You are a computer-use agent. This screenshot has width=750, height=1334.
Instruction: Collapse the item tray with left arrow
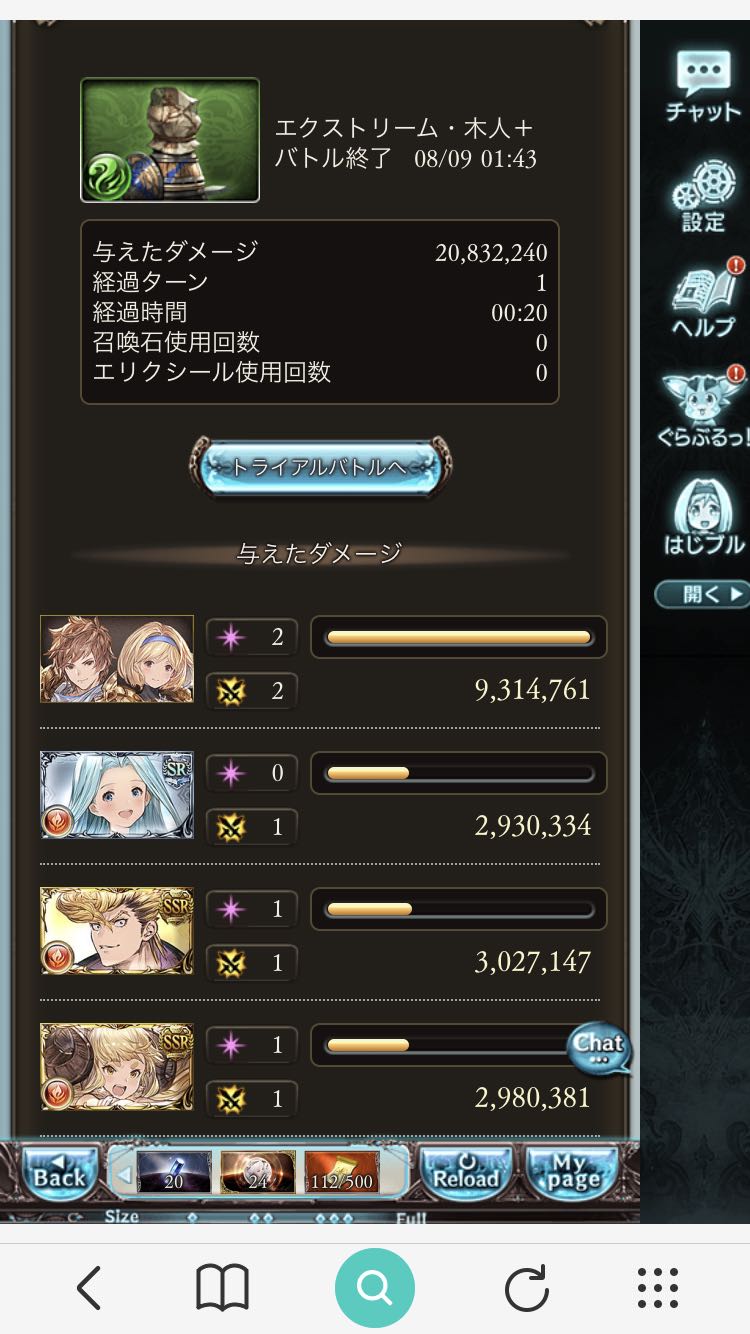[123, 1173]
